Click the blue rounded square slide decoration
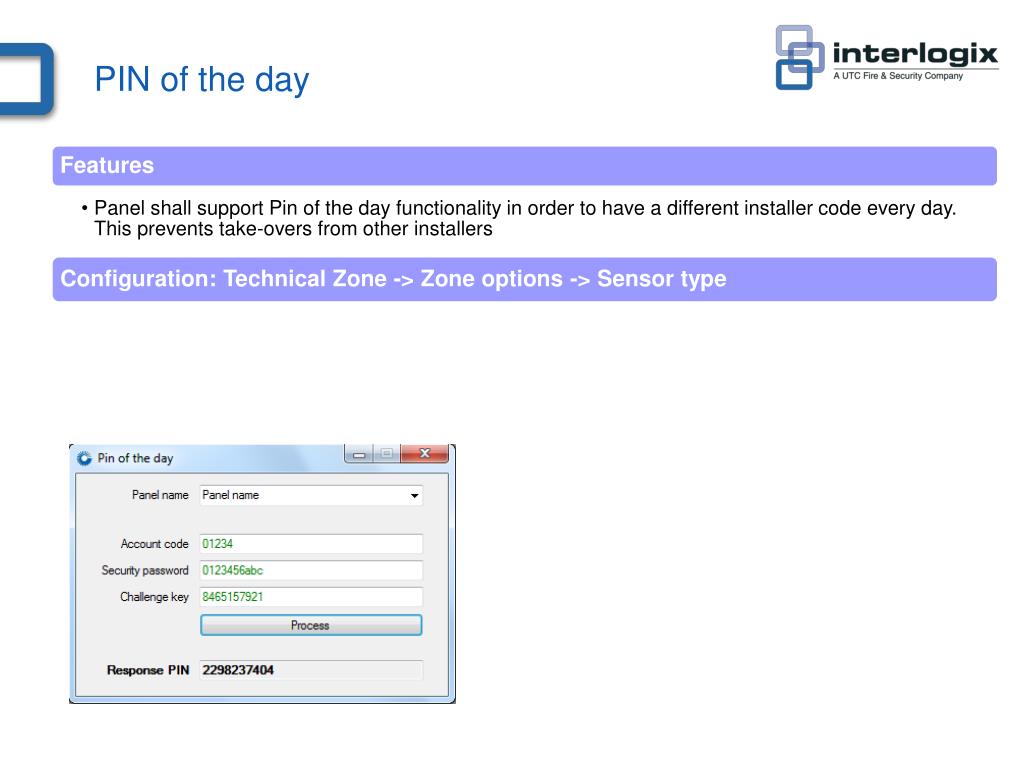 (27, 80)
